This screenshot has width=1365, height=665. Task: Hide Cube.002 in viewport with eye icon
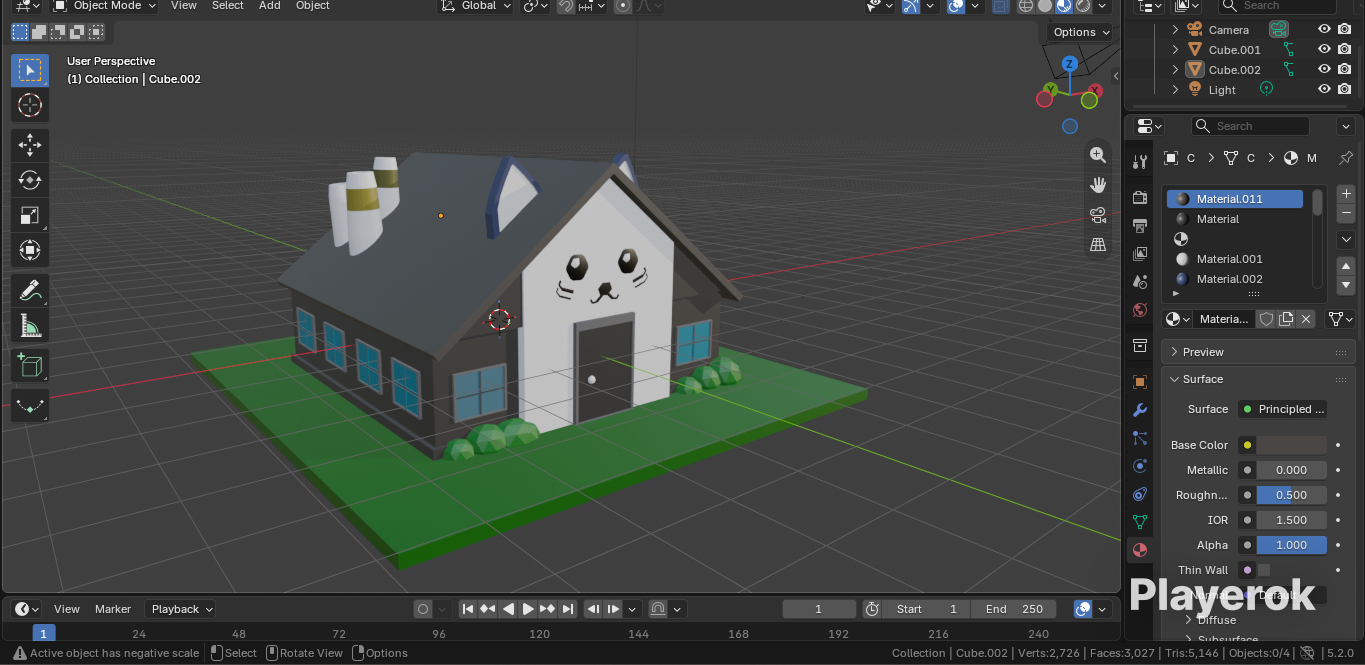(x=1324, y=70)
